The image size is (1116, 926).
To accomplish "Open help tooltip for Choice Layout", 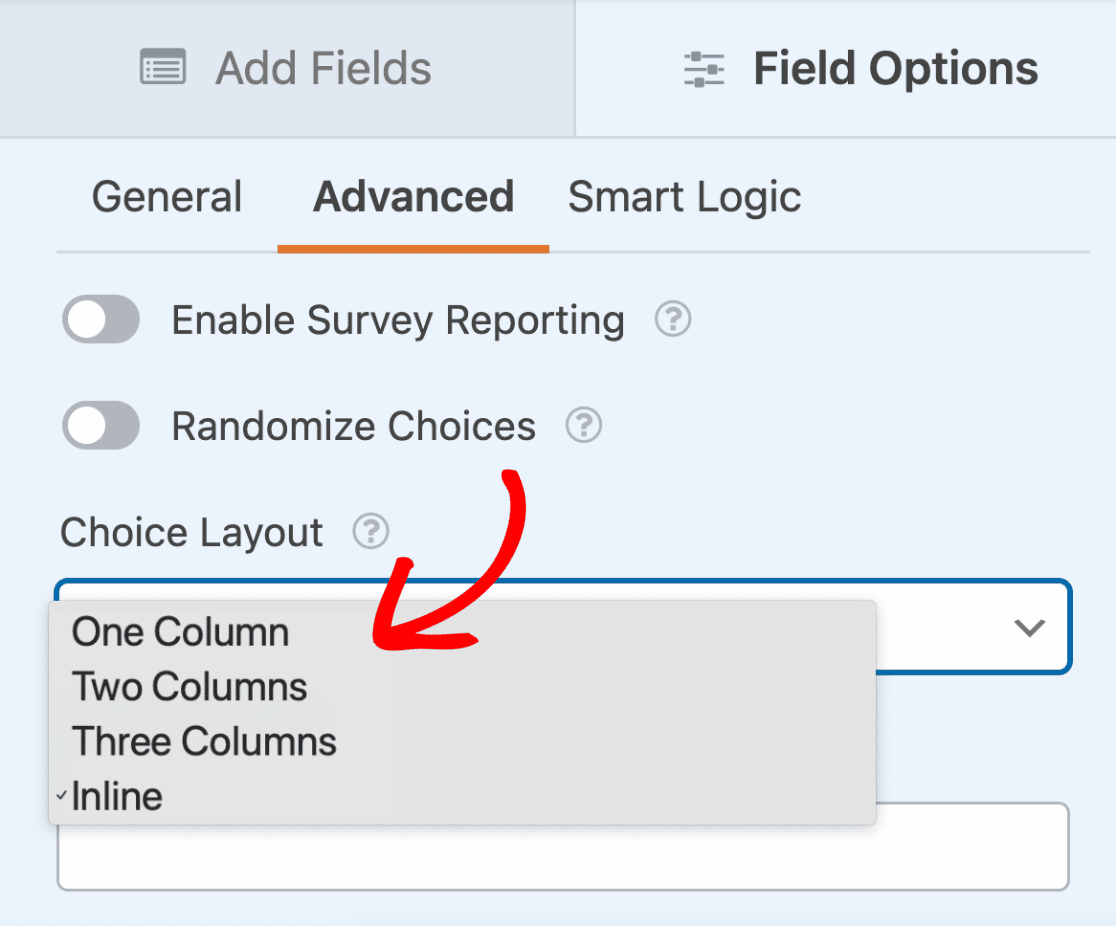I will 371,531.
